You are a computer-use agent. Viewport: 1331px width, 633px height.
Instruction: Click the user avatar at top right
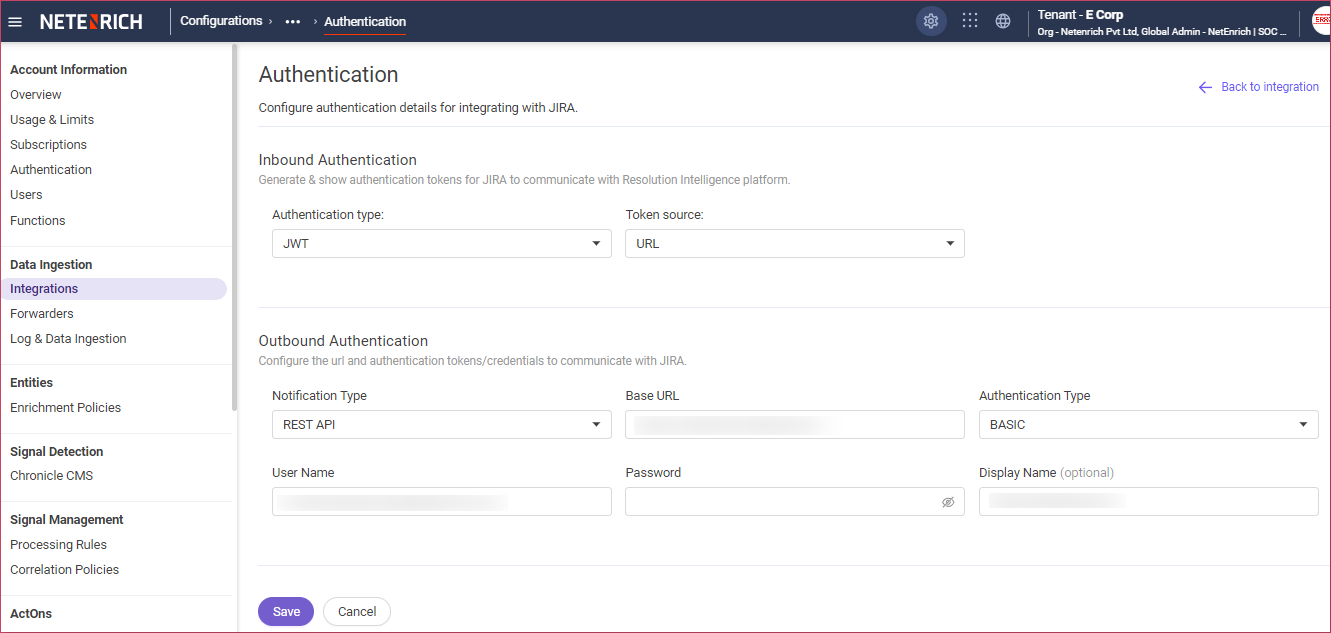pyautogui.click(x=1320, y=20)
